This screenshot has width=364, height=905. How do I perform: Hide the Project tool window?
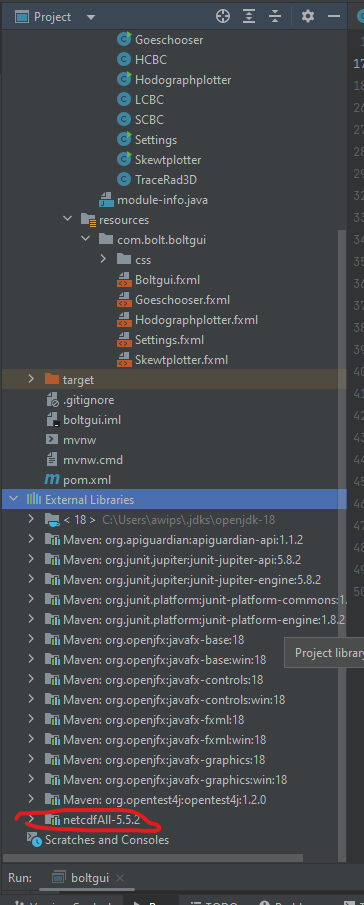(333, 17)
